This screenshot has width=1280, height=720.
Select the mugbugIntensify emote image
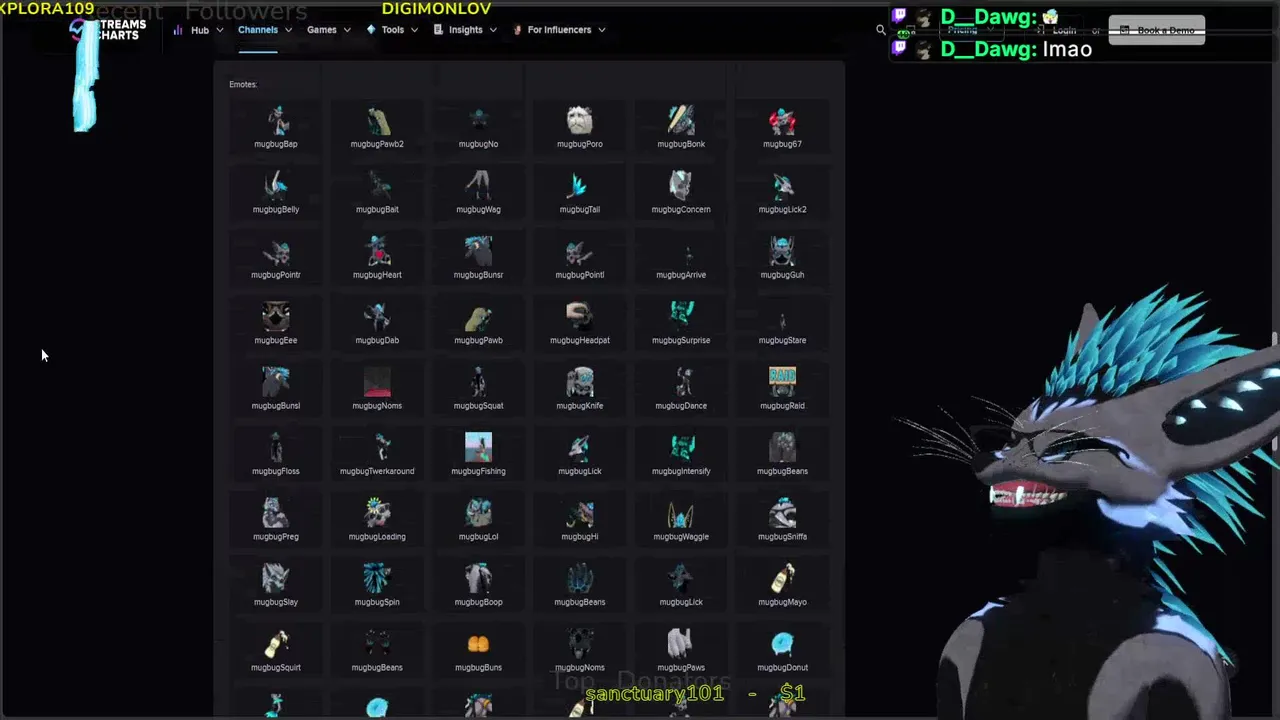point(681,448)
